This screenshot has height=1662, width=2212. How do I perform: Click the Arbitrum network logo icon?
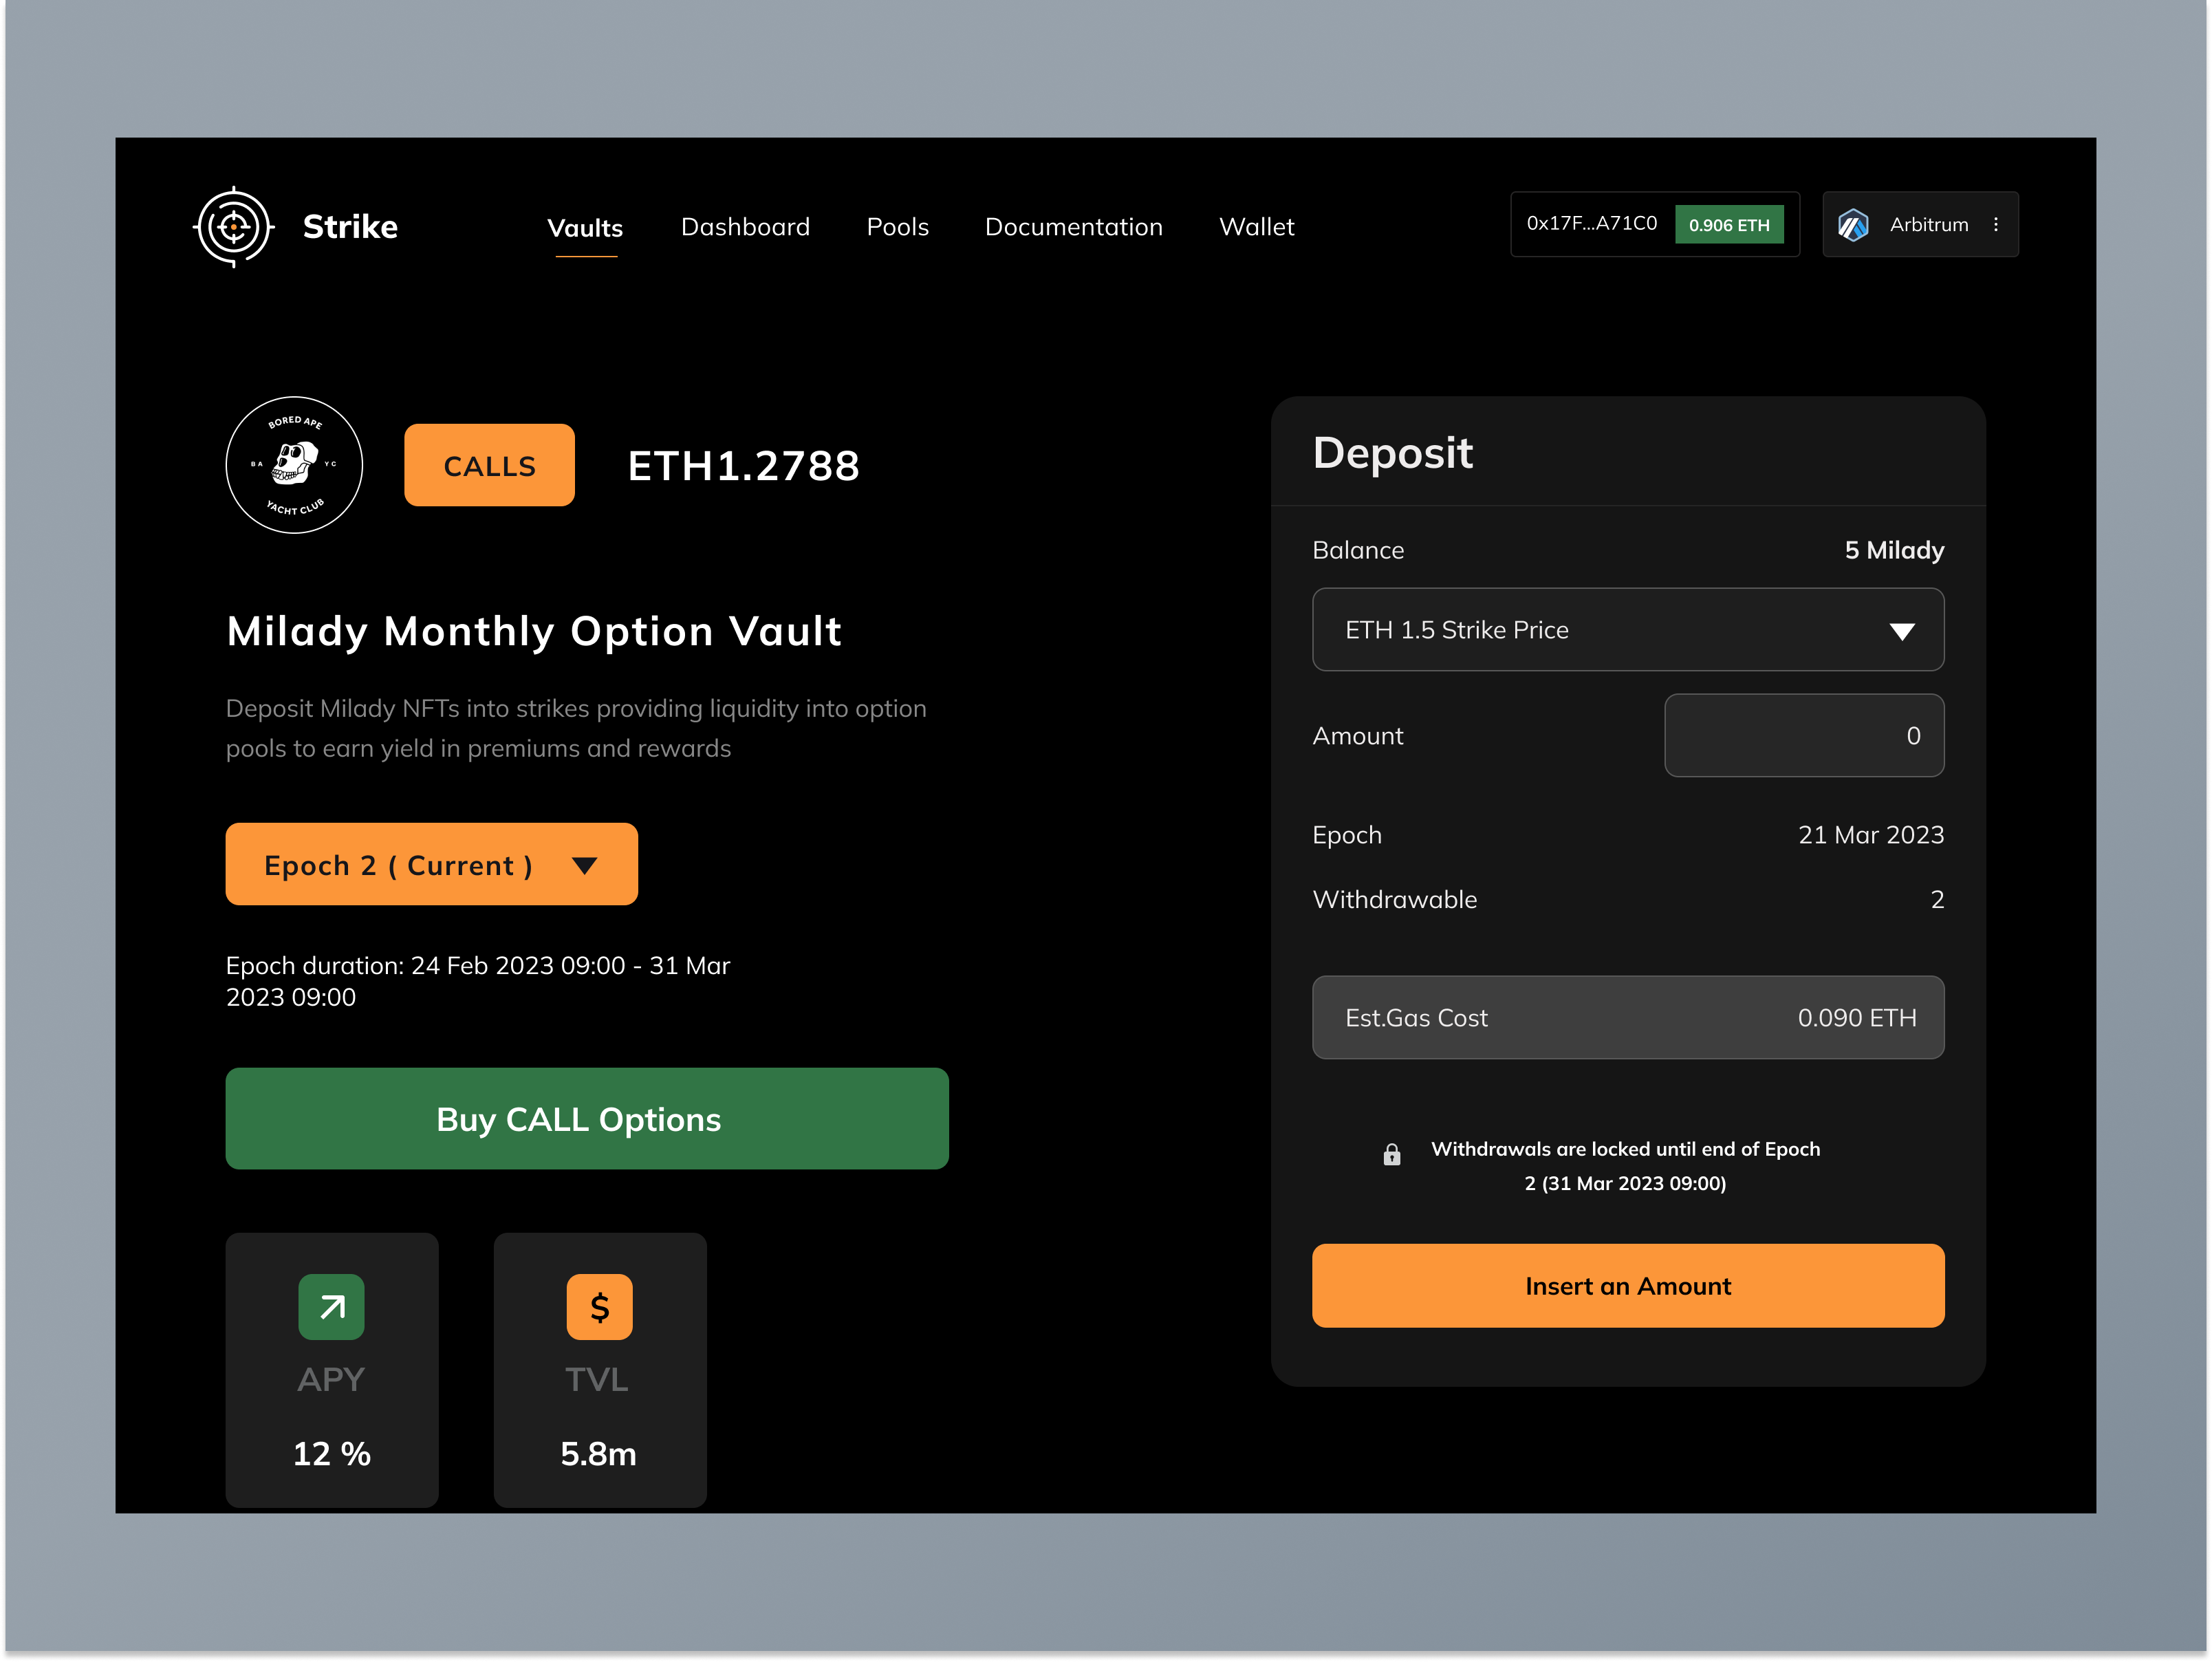(x=1853, y=225)
